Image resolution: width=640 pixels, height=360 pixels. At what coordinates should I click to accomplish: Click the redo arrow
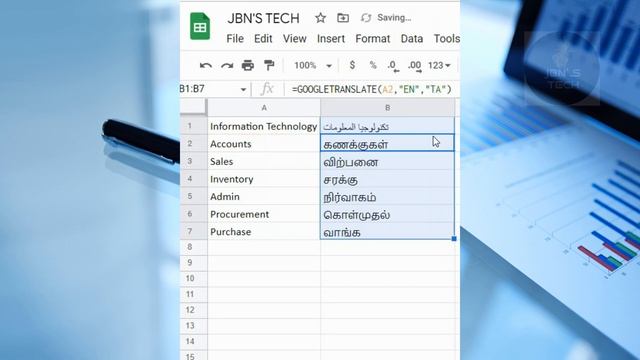click(x=227, y=65)
